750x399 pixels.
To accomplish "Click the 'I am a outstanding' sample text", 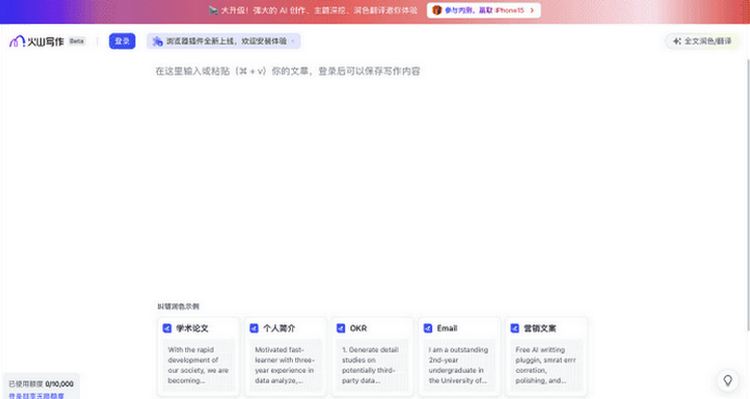I will pyautogui.click(x=459, y=365).
